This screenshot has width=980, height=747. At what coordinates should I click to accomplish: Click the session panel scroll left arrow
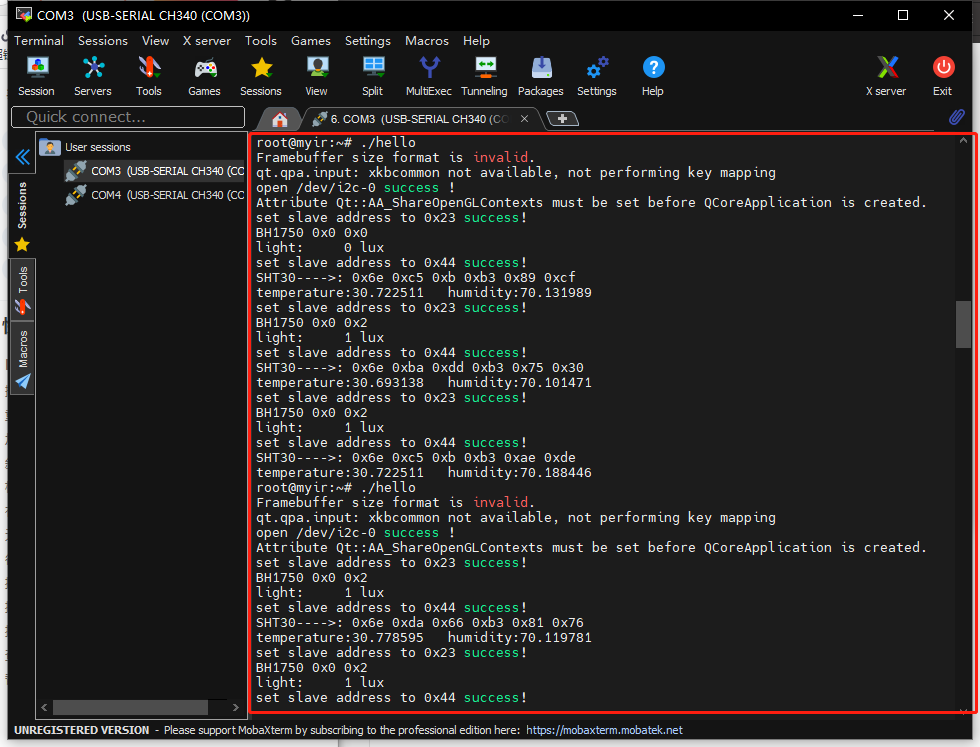pos(44,707)
